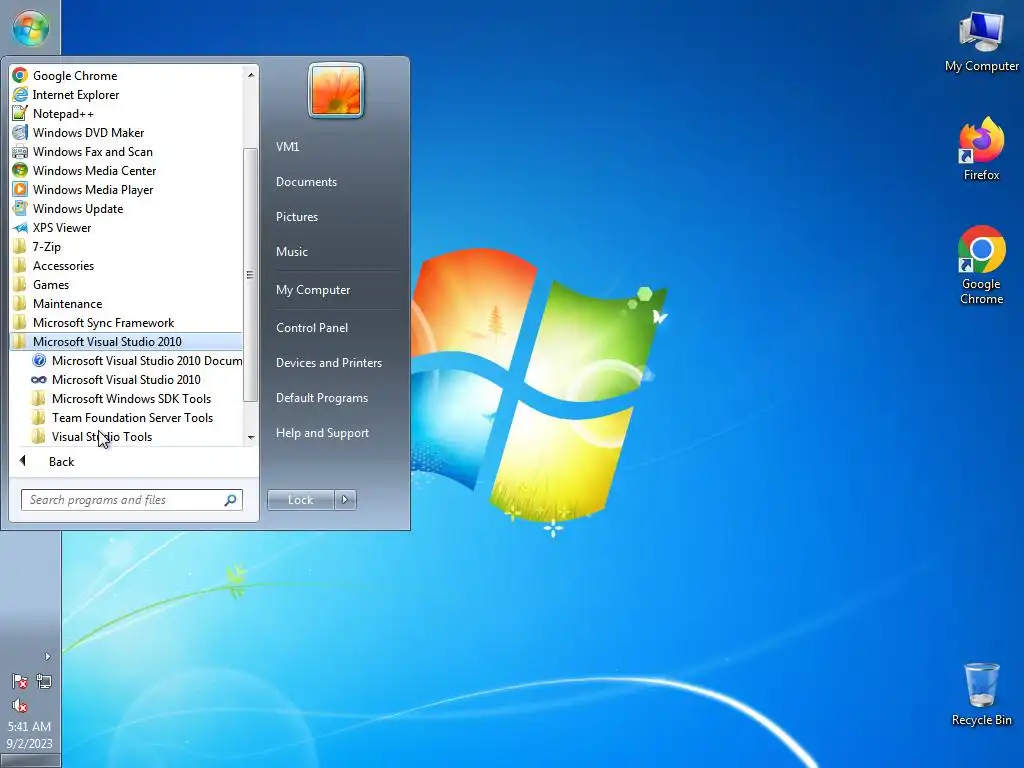Collapse the Microsoft Visual Studio 2010 folder

tap(127, 342)
